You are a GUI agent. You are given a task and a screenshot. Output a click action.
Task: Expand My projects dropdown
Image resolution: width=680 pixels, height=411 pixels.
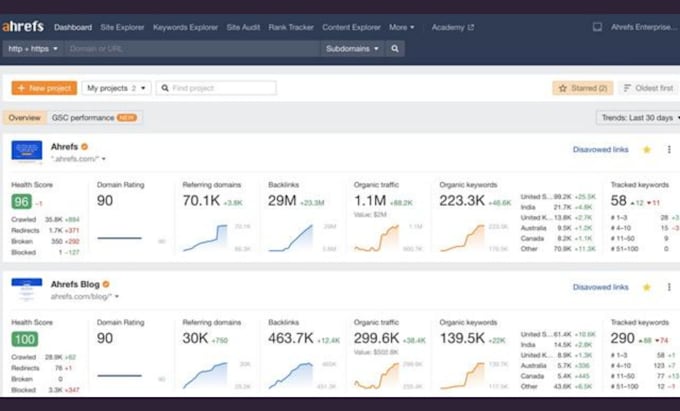pyautogui.click(x=116, y=88)
